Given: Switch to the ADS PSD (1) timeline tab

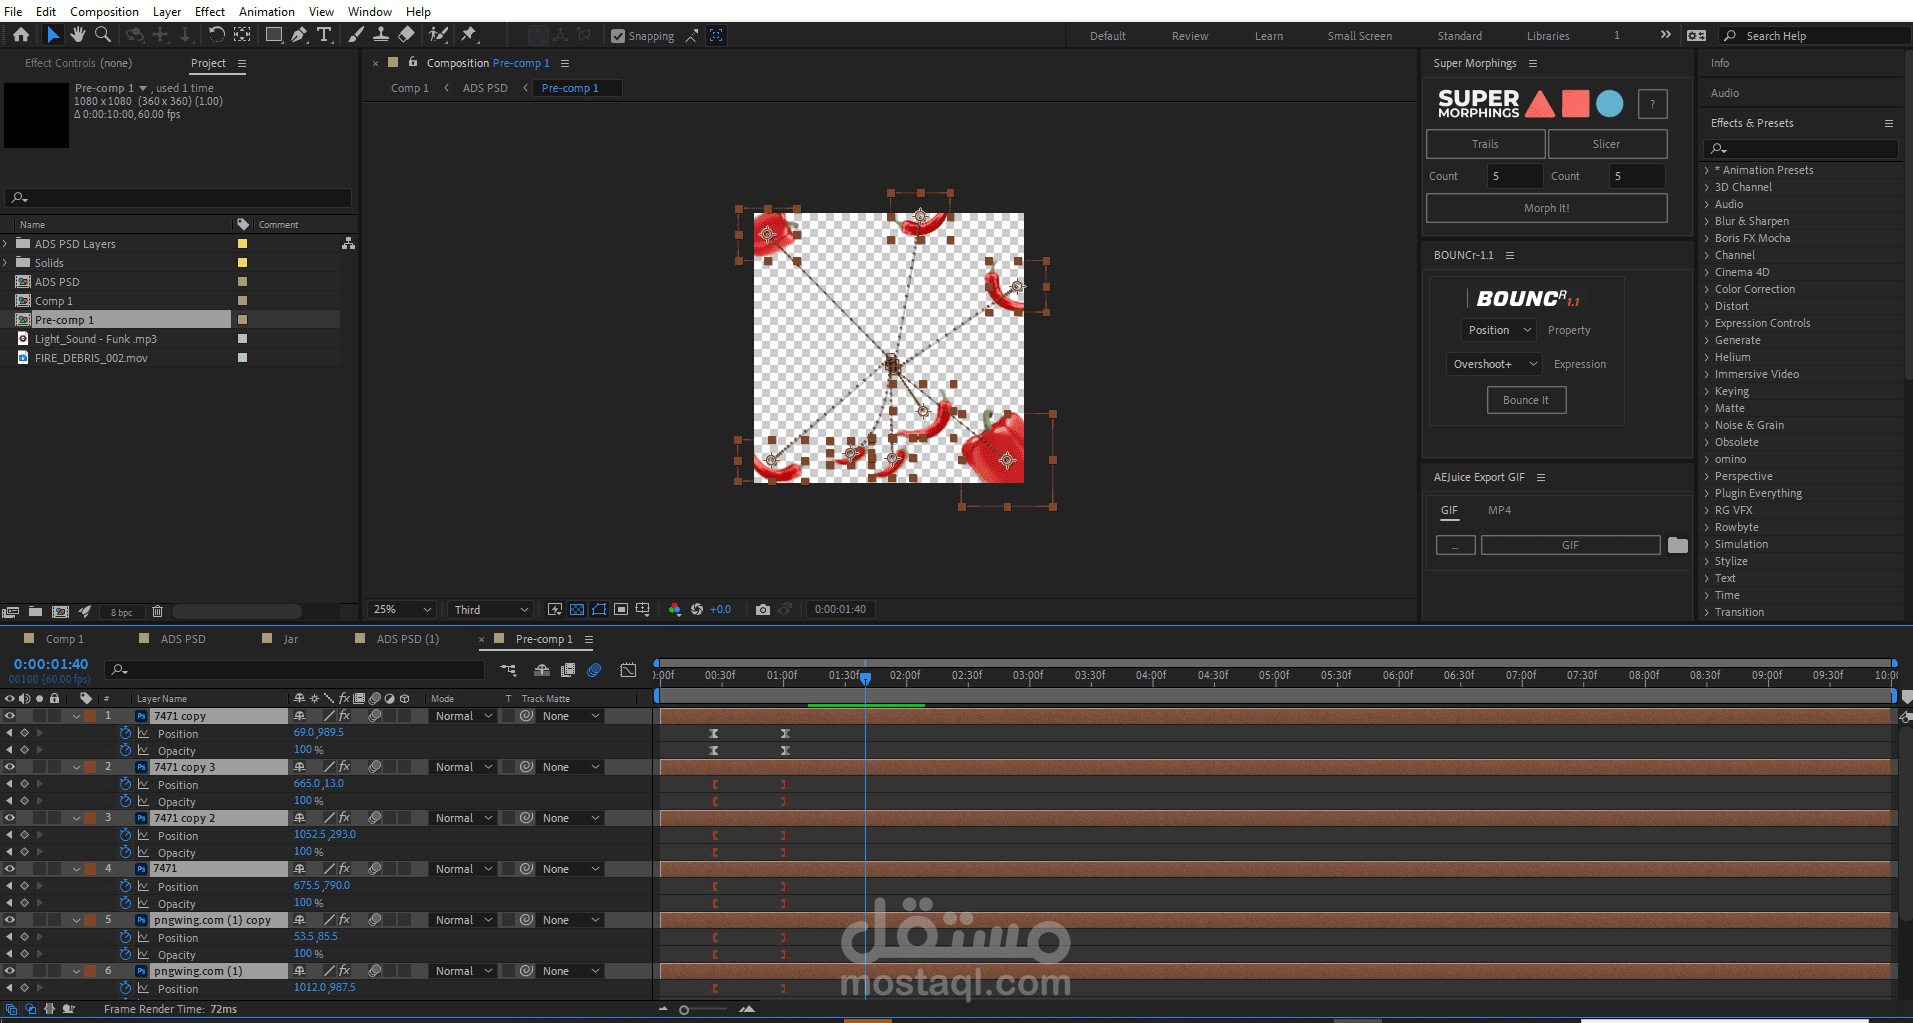Looking at the screenshot, I should 407,639.
